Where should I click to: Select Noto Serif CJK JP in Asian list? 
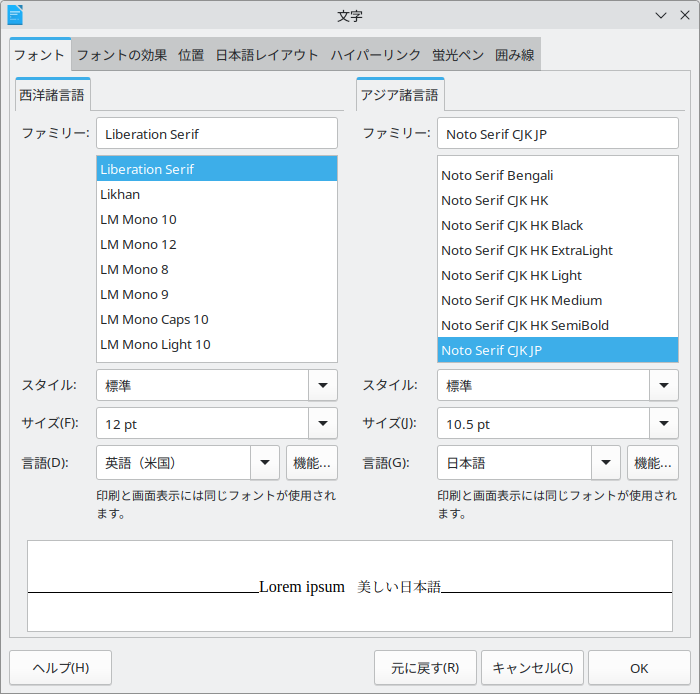click(x=558, y=350)
